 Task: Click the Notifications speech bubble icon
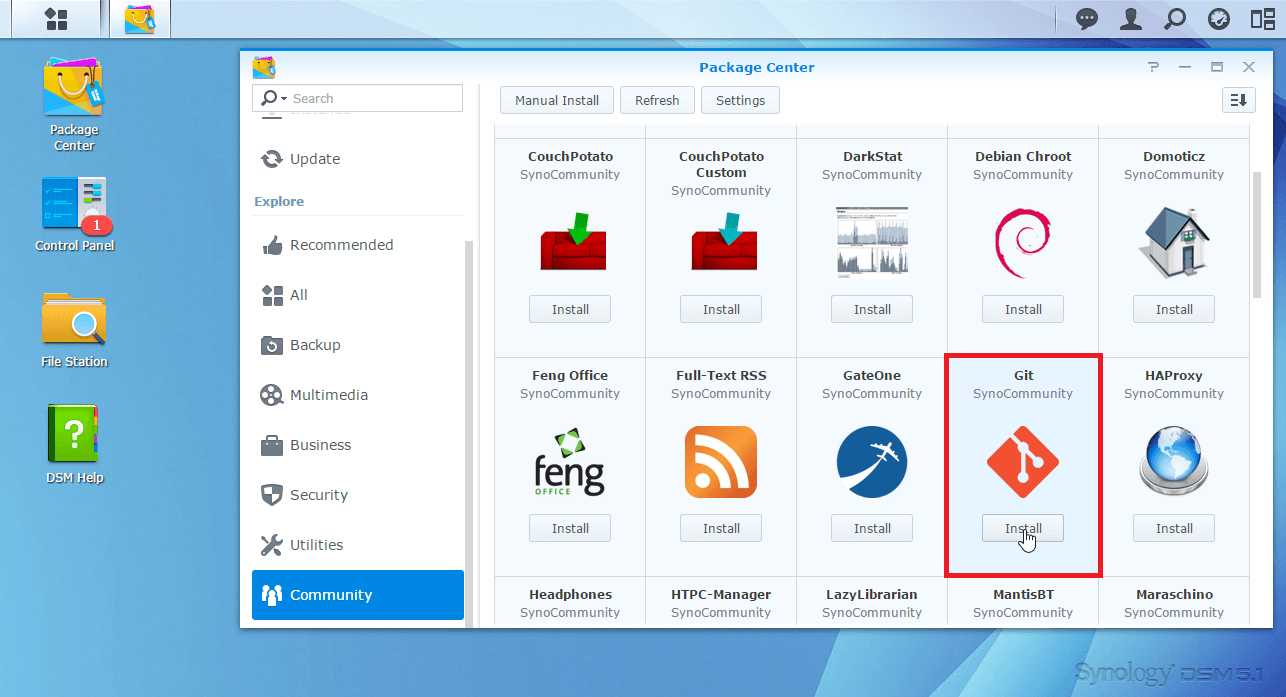click(1086, 19)
